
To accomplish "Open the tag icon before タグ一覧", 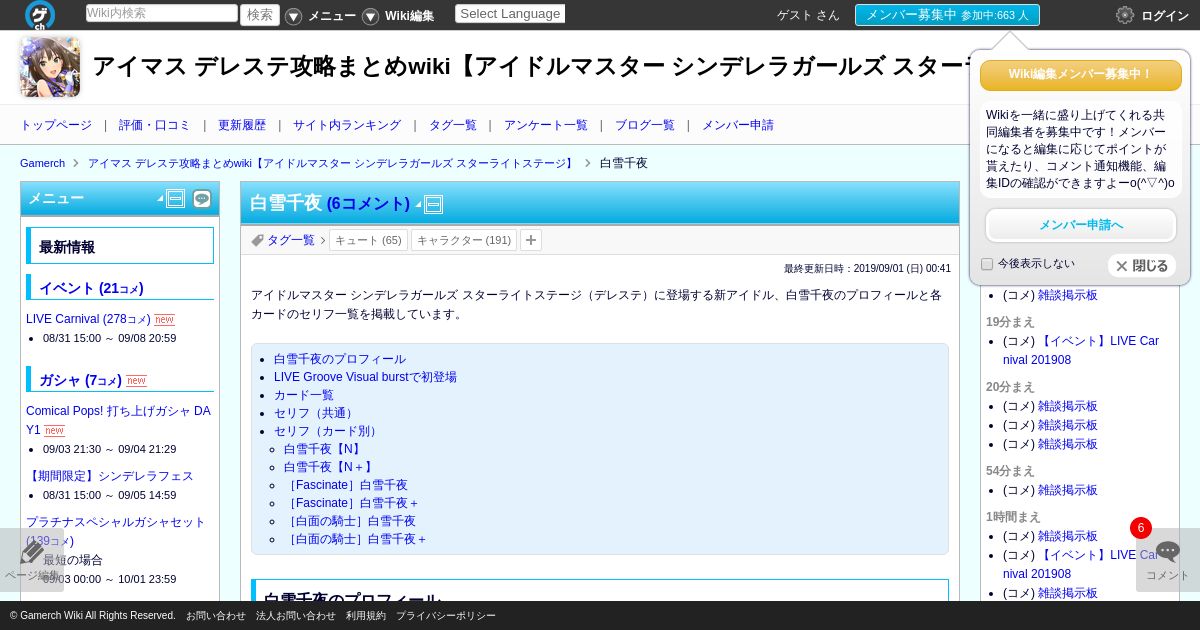I will pyautogui.click(x=257, y=240).
